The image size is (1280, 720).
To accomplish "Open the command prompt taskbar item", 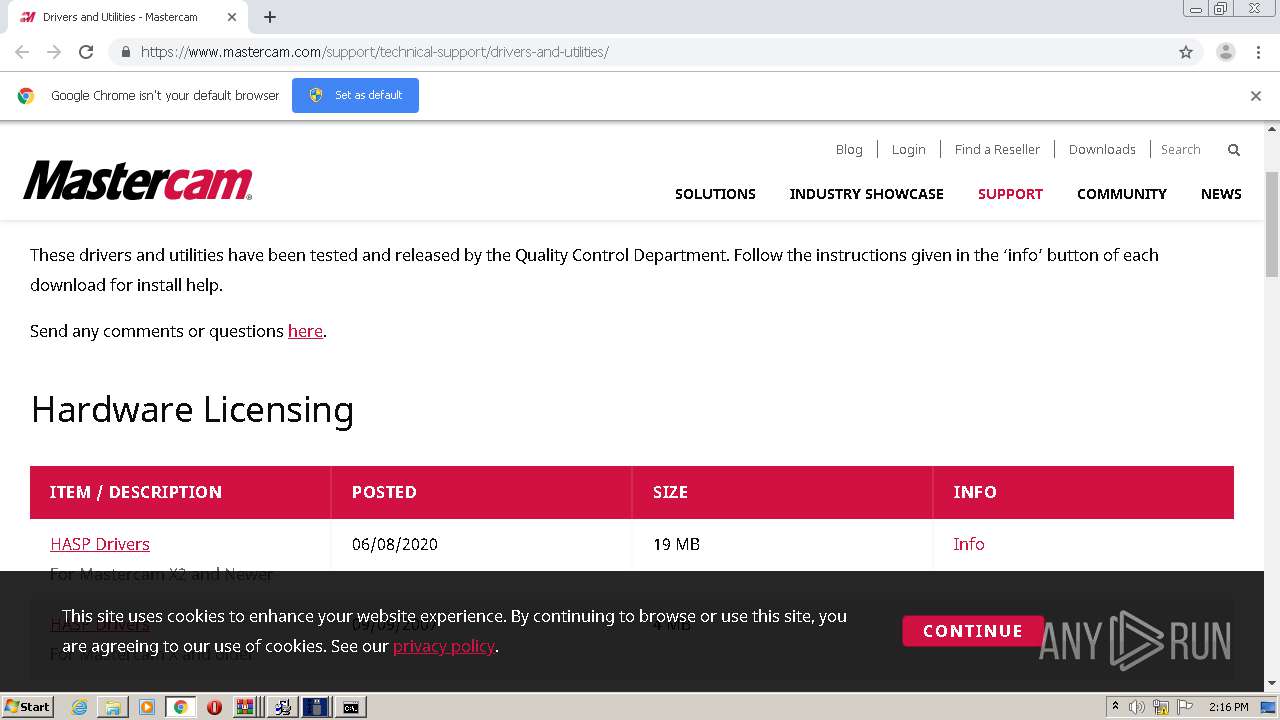I will pyautogui.click(x=351, y=707).
